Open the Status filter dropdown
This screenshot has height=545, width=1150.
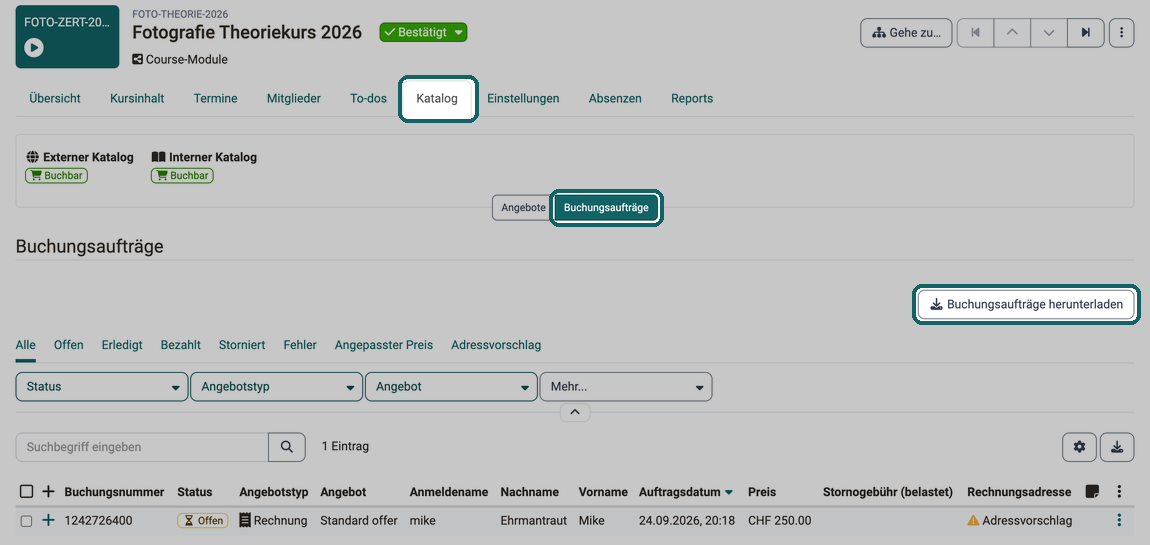(x=101, y=387)
